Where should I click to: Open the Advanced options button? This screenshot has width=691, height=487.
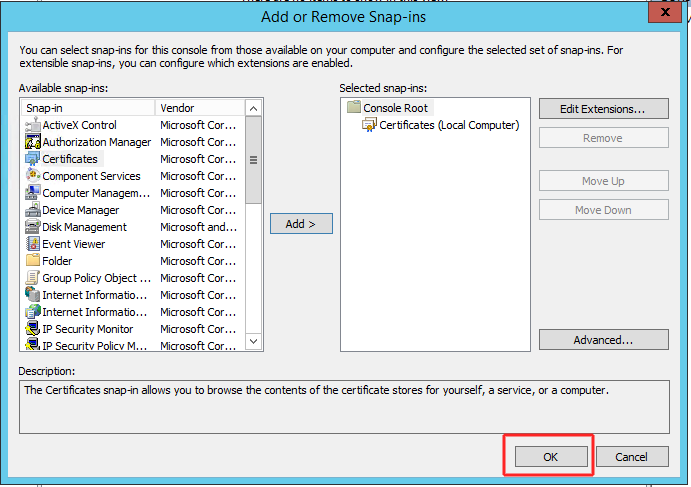(603, 340)
